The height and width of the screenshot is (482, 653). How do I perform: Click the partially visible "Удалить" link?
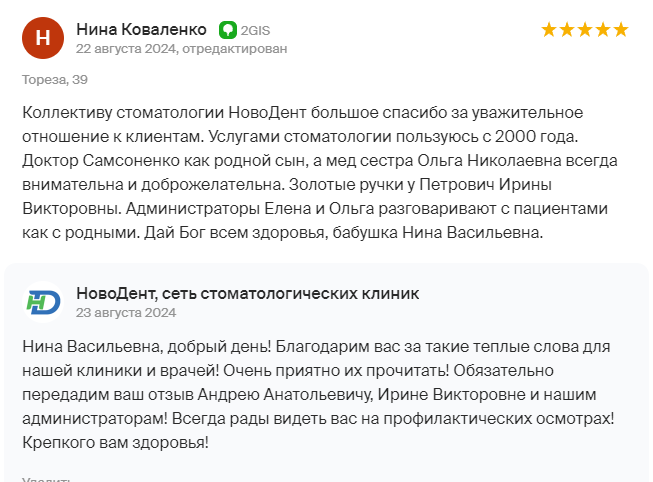(x=46, y=479)
